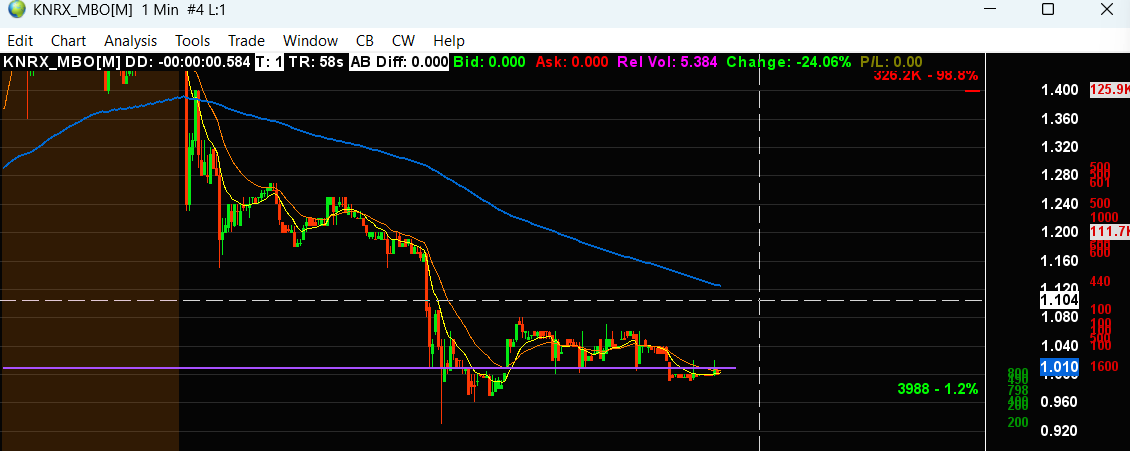Open the CB menu
Image resolution: width=1130 pixels, height=451 pixels.
(365, 40)
